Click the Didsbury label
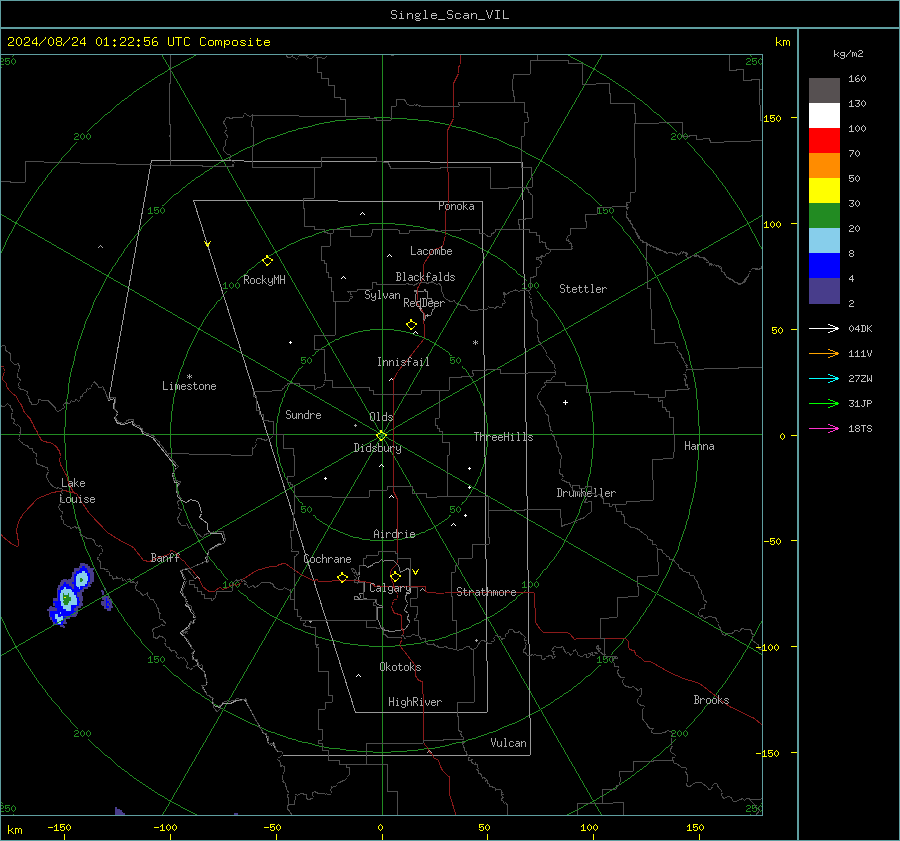Image resolution: width=900 pixels, height=841 pixels. [x=377, y=448]
